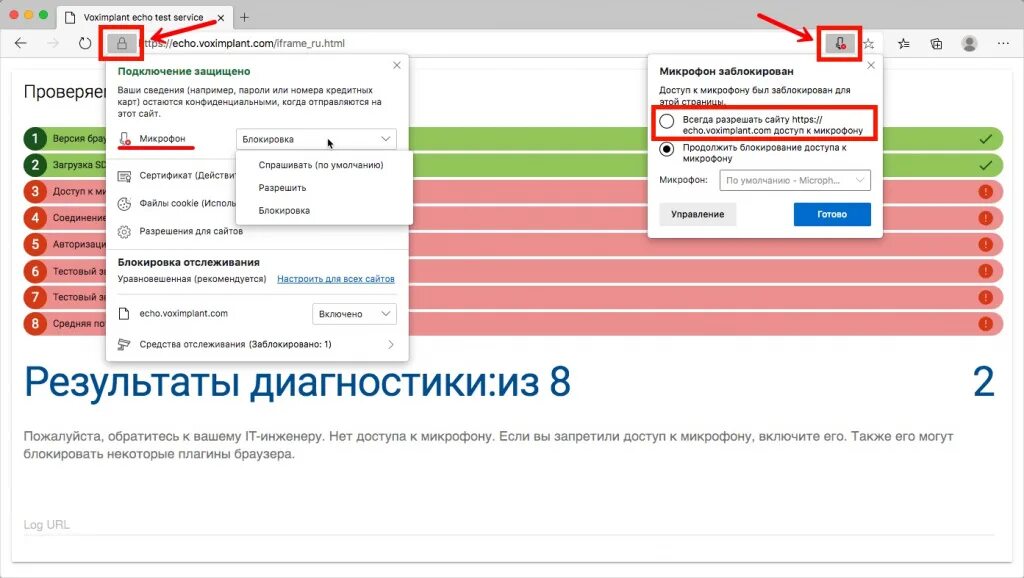
Task: Click the Средства отслеживания tracker icon
Action: (x=124, y=344)
